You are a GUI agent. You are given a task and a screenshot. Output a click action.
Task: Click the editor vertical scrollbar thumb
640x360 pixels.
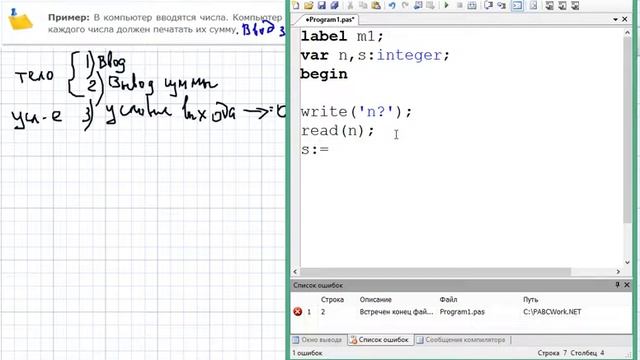(627, 130)
